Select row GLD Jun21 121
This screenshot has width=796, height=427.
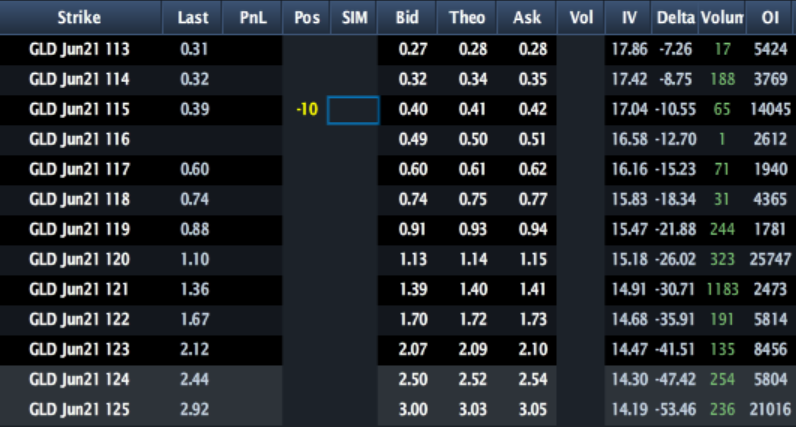[x=398, y=289]
